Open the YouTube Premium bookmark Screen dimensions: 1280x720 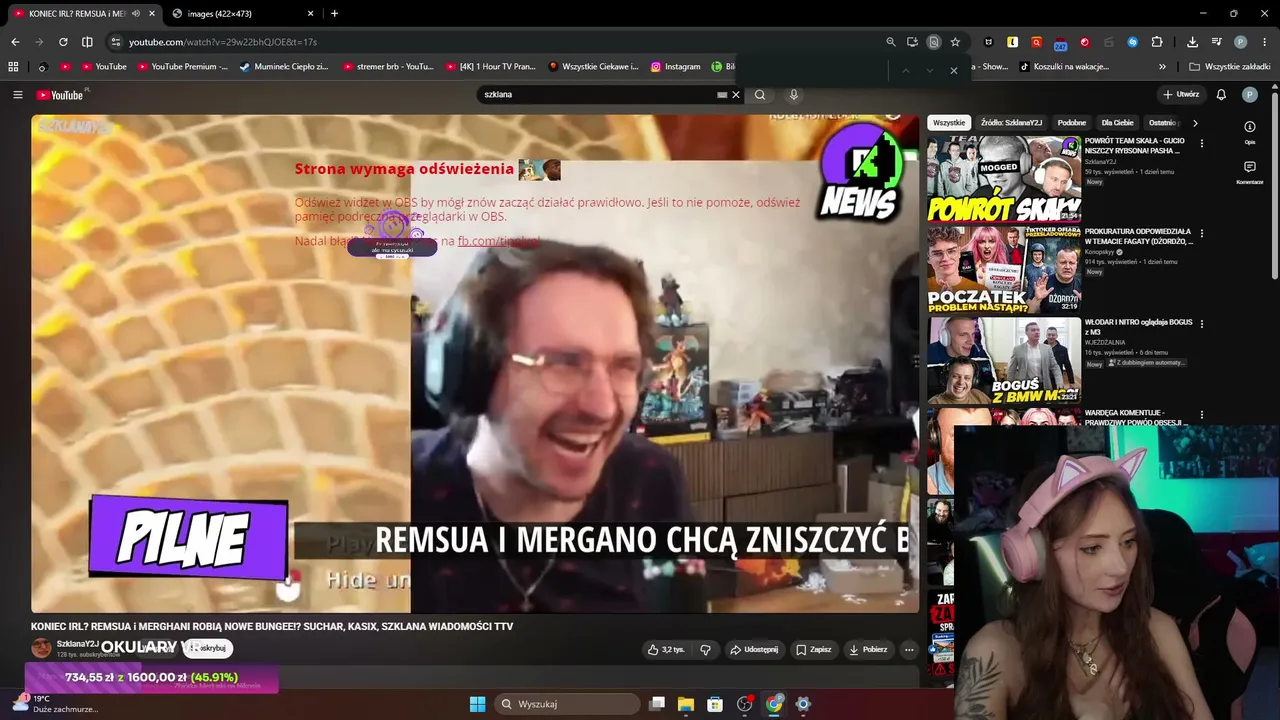point(183,67)
